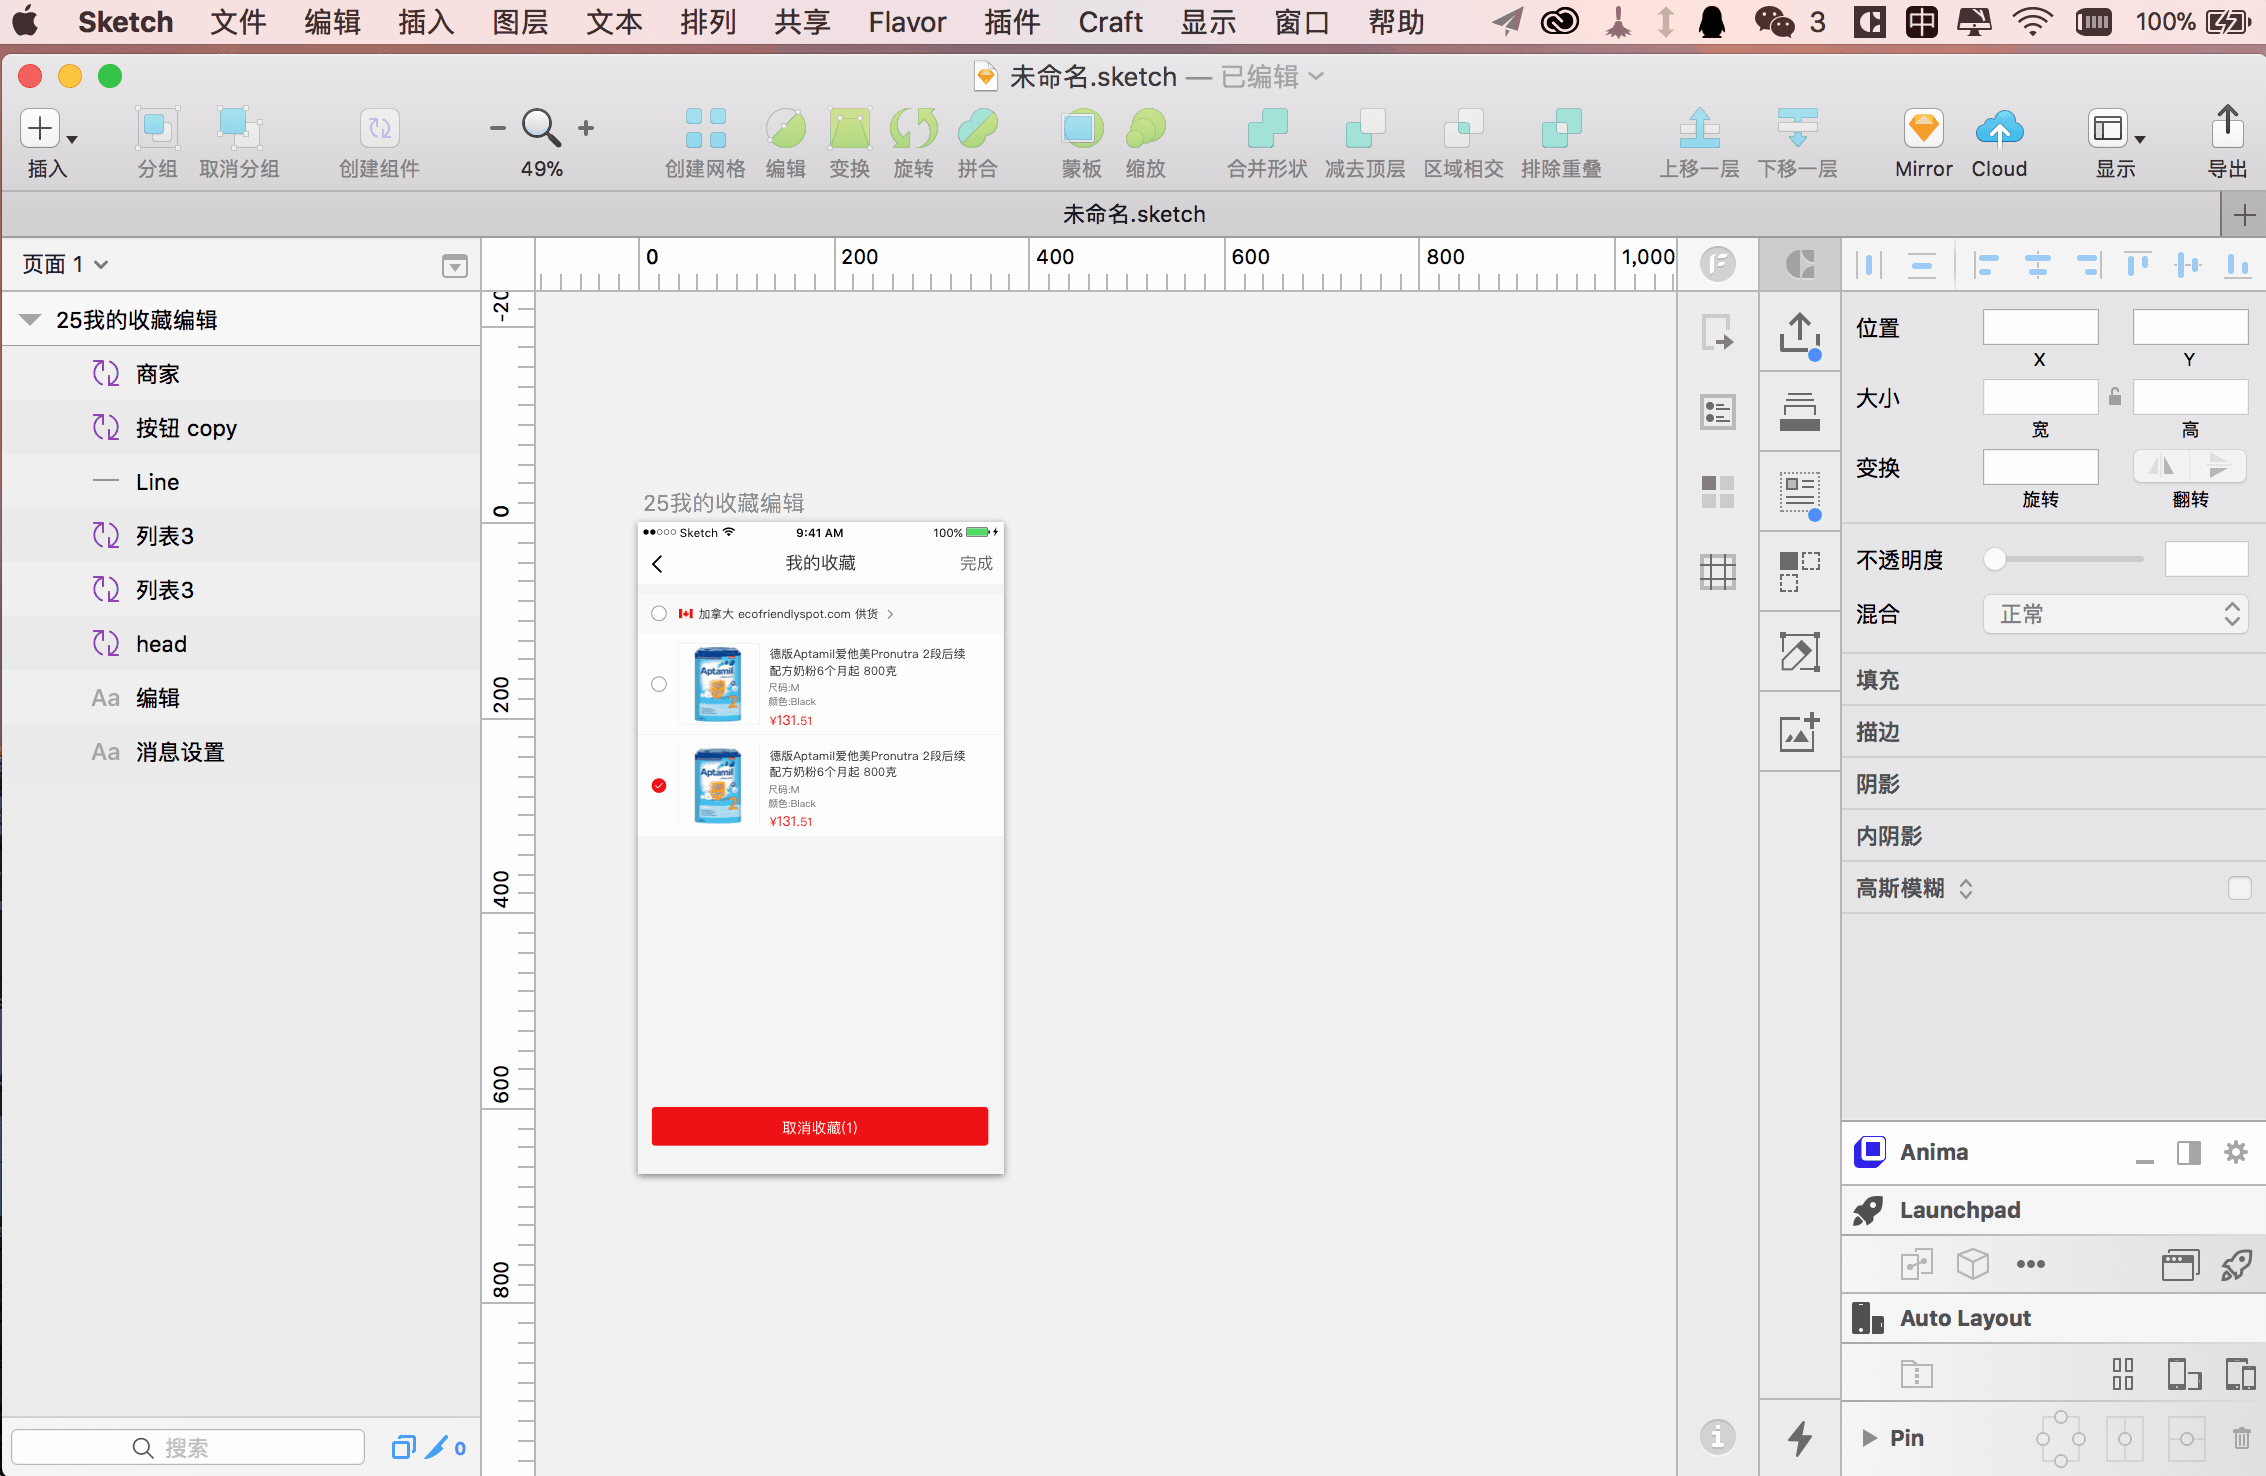Viewport: 2266px width, 1476px height.
Task: Click Difference (排除重叠) boolean icon
Action: tap(1561, 128)
